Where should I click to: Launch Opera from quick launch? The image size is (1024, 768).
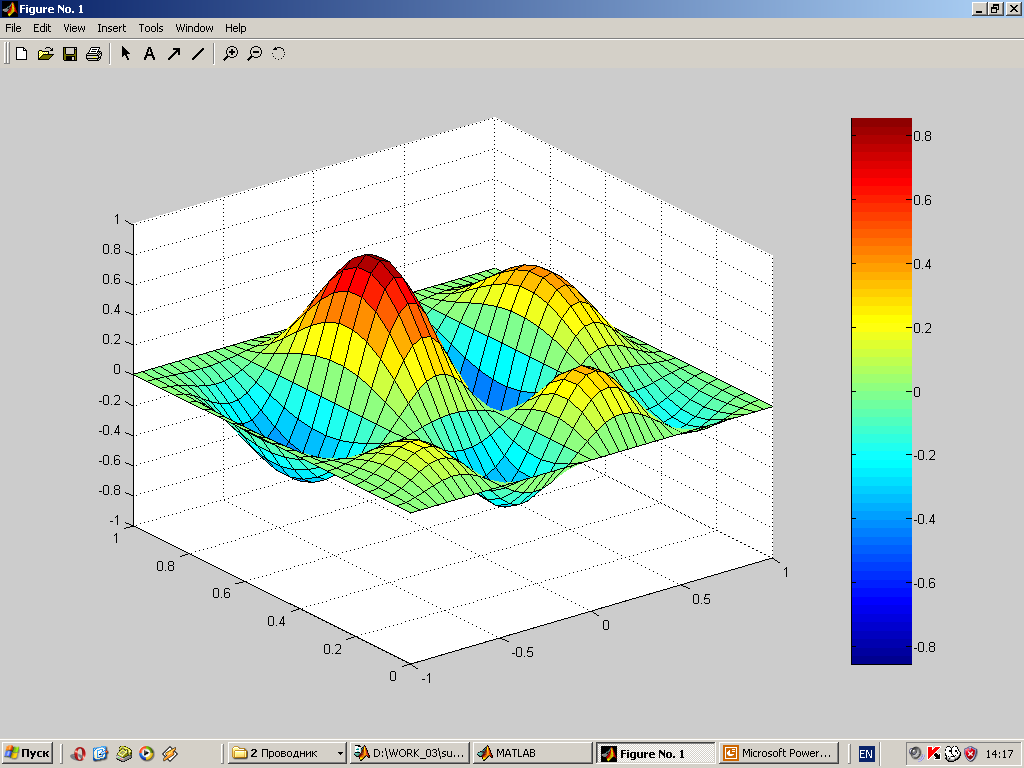(x=78, y=754)
